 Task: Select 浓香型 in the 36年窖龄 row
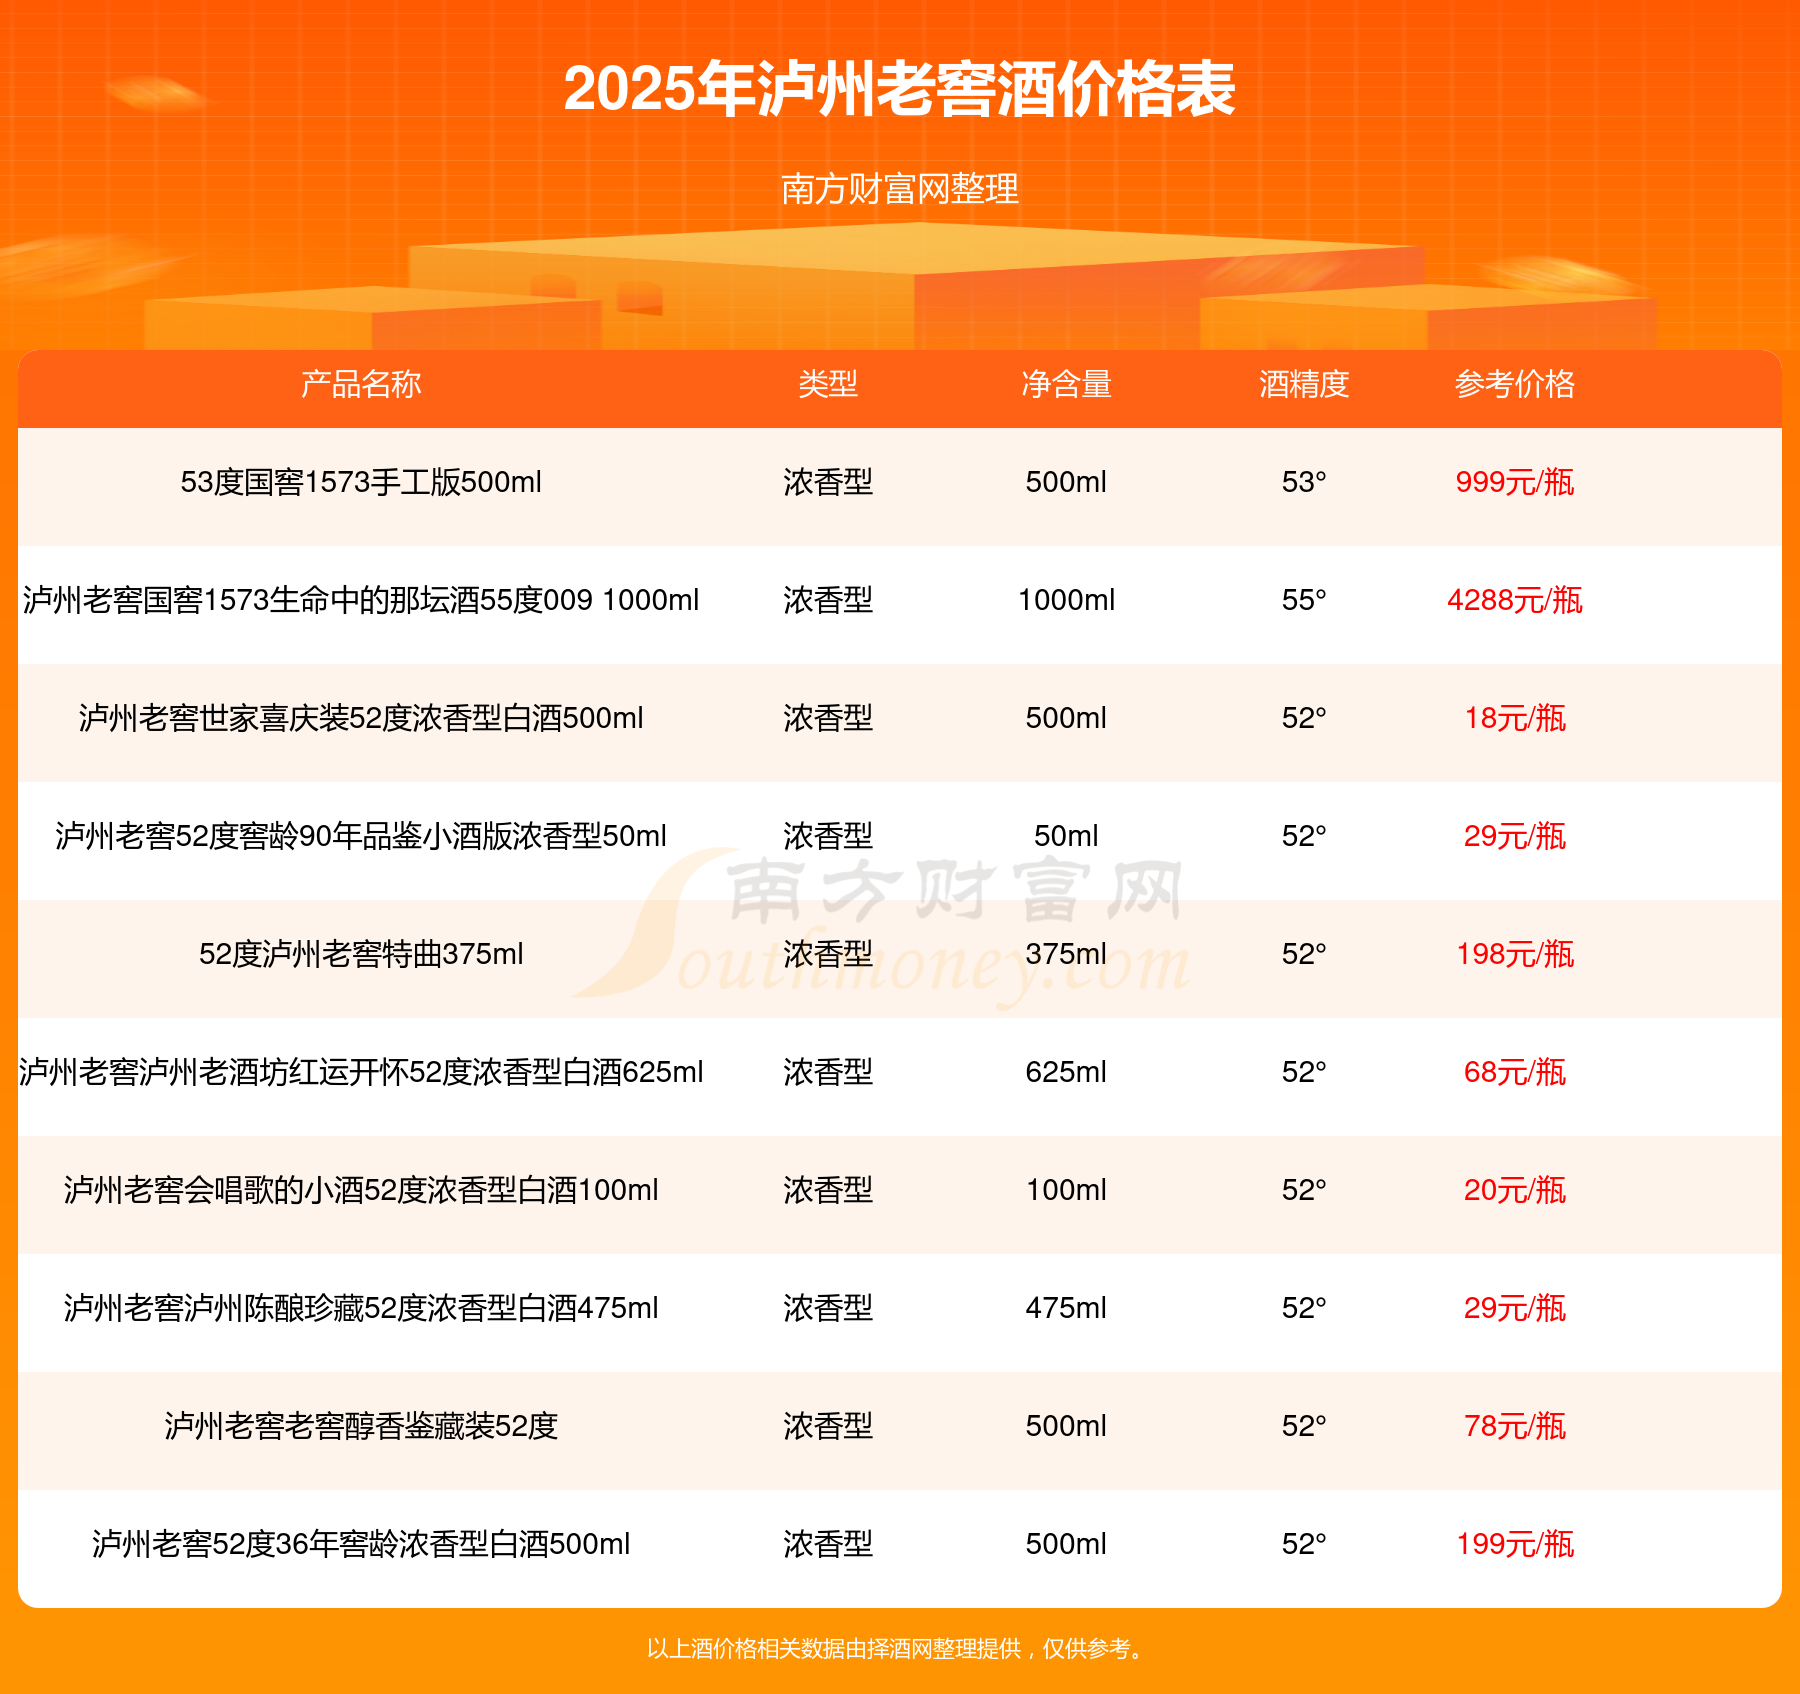[828, 1544]
